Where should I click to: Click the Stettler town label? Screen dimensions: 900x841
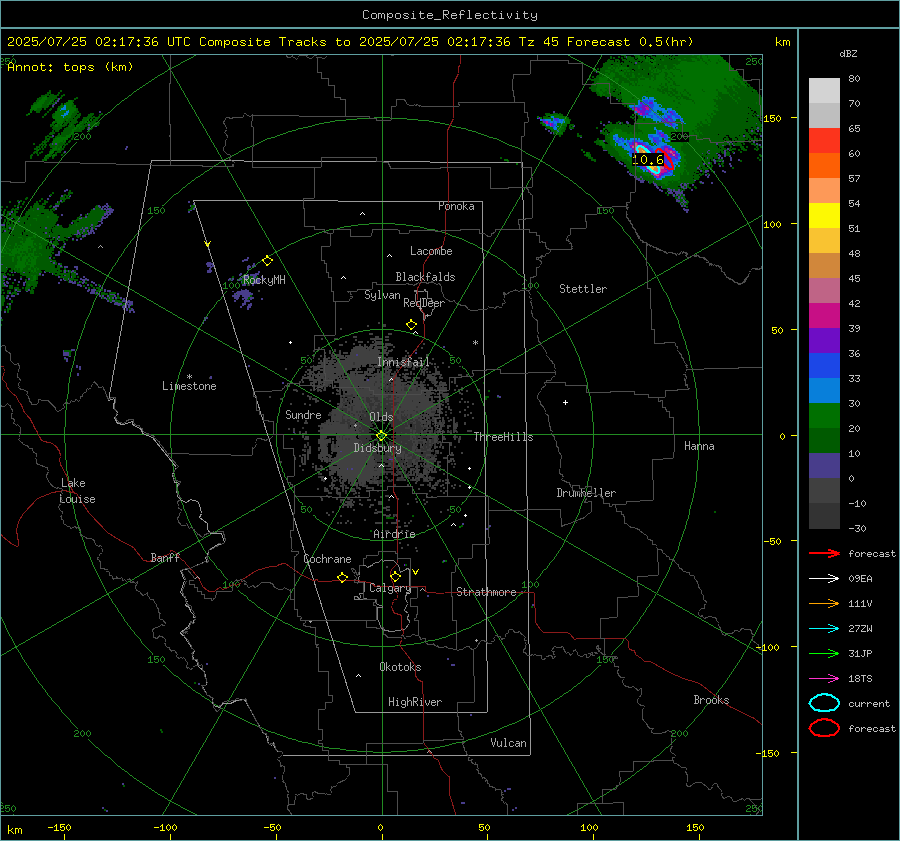583,289
